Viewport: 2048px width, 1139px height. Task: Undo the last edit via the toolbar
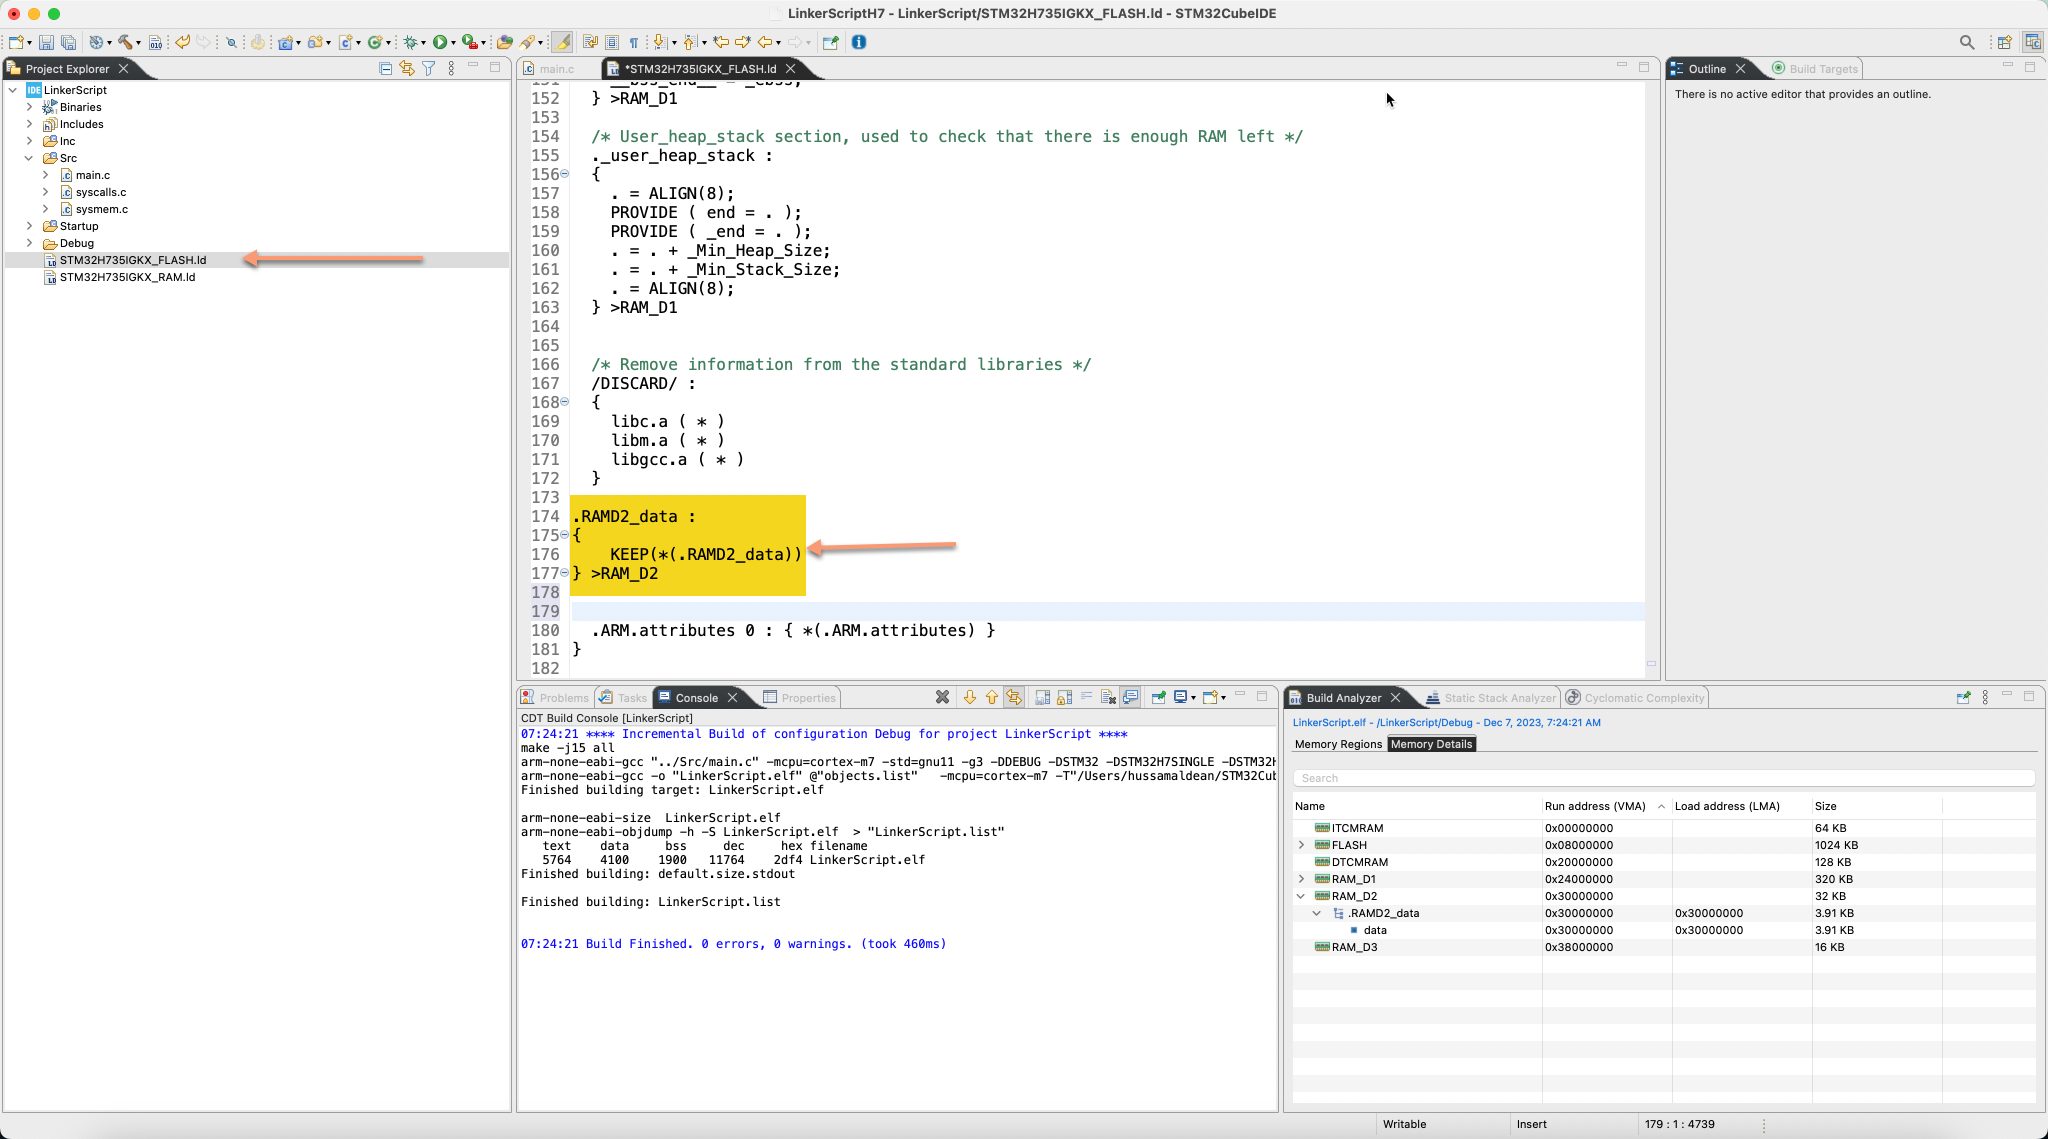point(183,43)
